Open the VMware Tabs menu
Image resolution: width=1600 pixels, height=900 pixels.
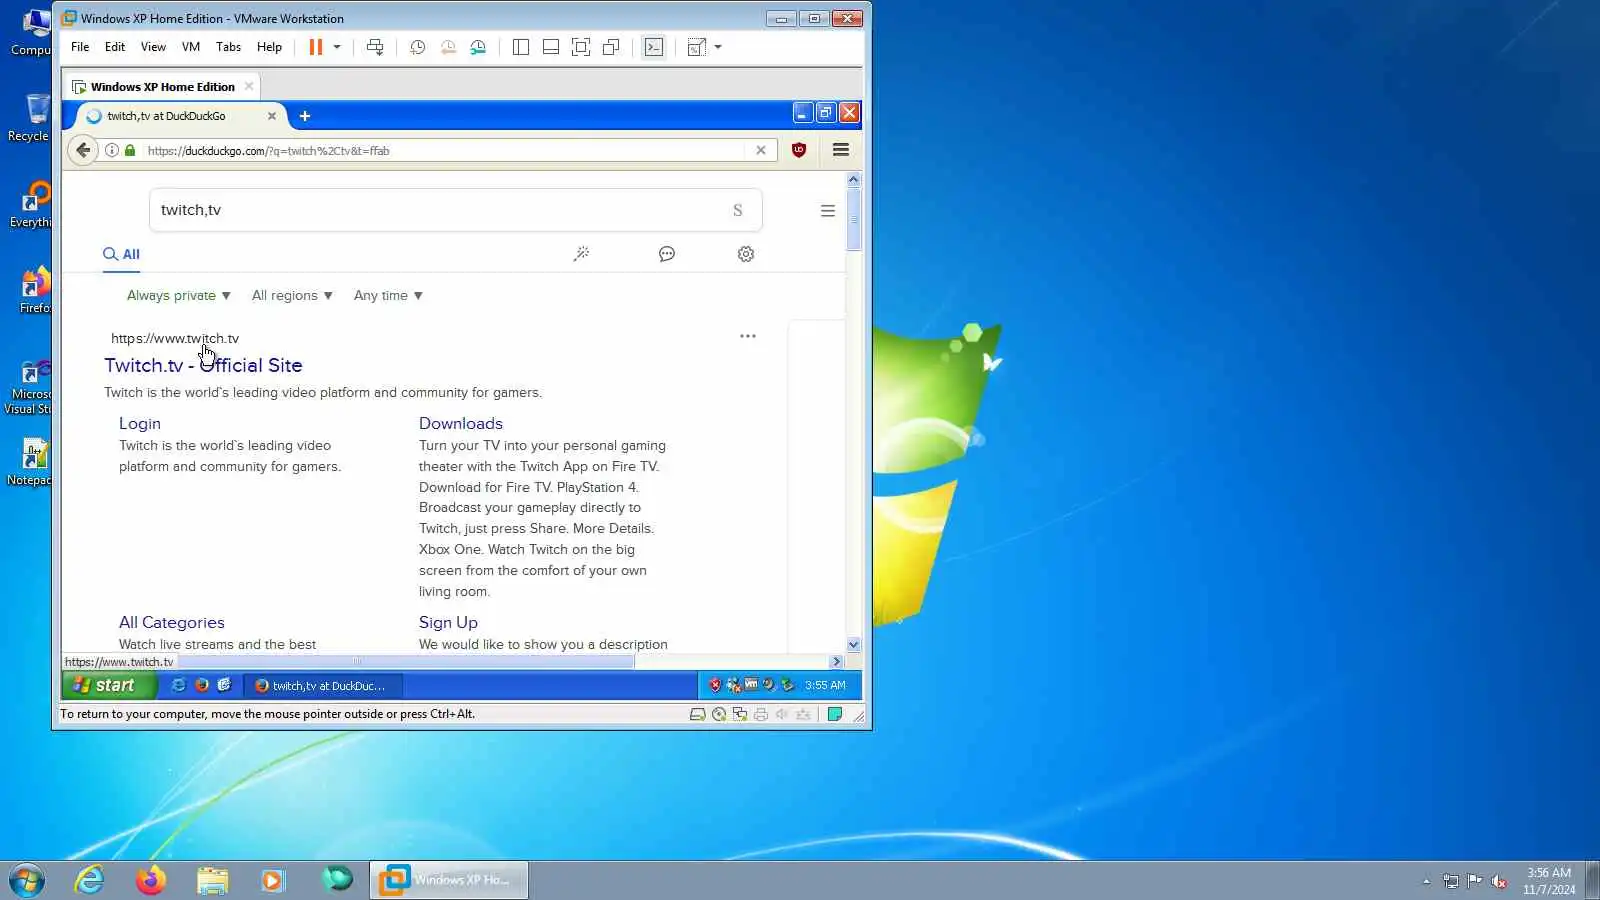(x=228, y=47)
